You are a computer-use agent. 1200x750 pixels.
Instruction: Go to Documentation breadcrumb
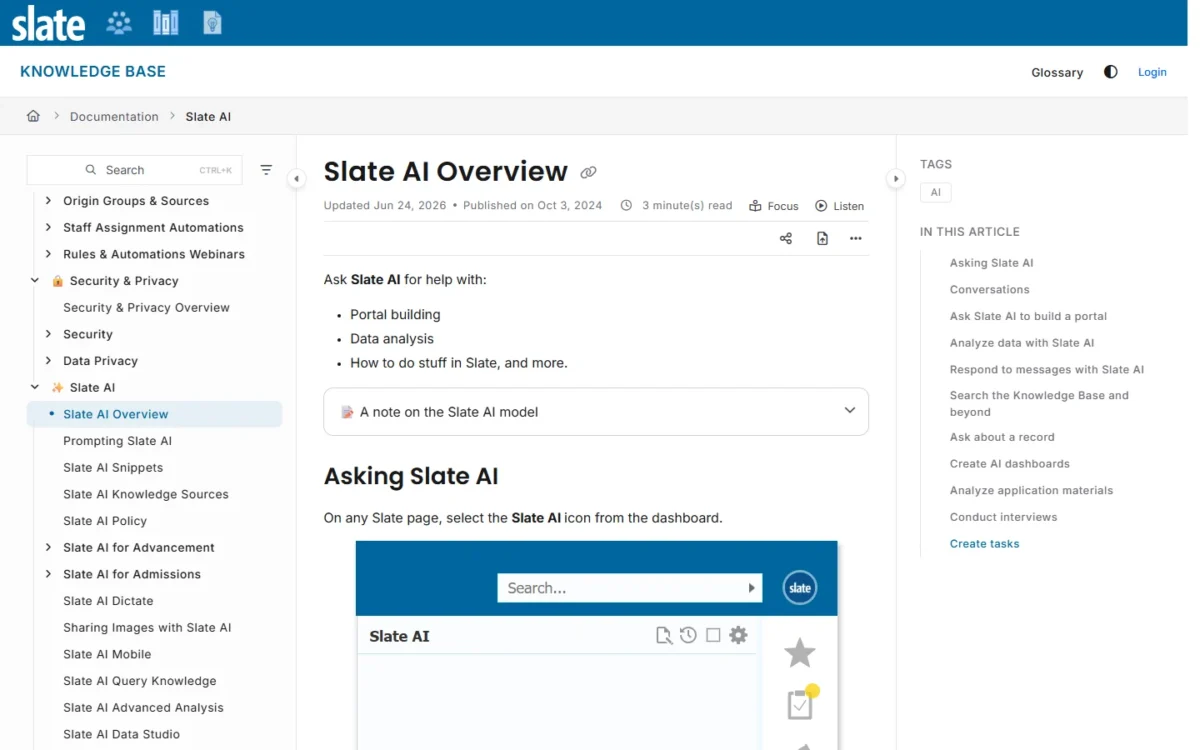[x=114, y=116]
